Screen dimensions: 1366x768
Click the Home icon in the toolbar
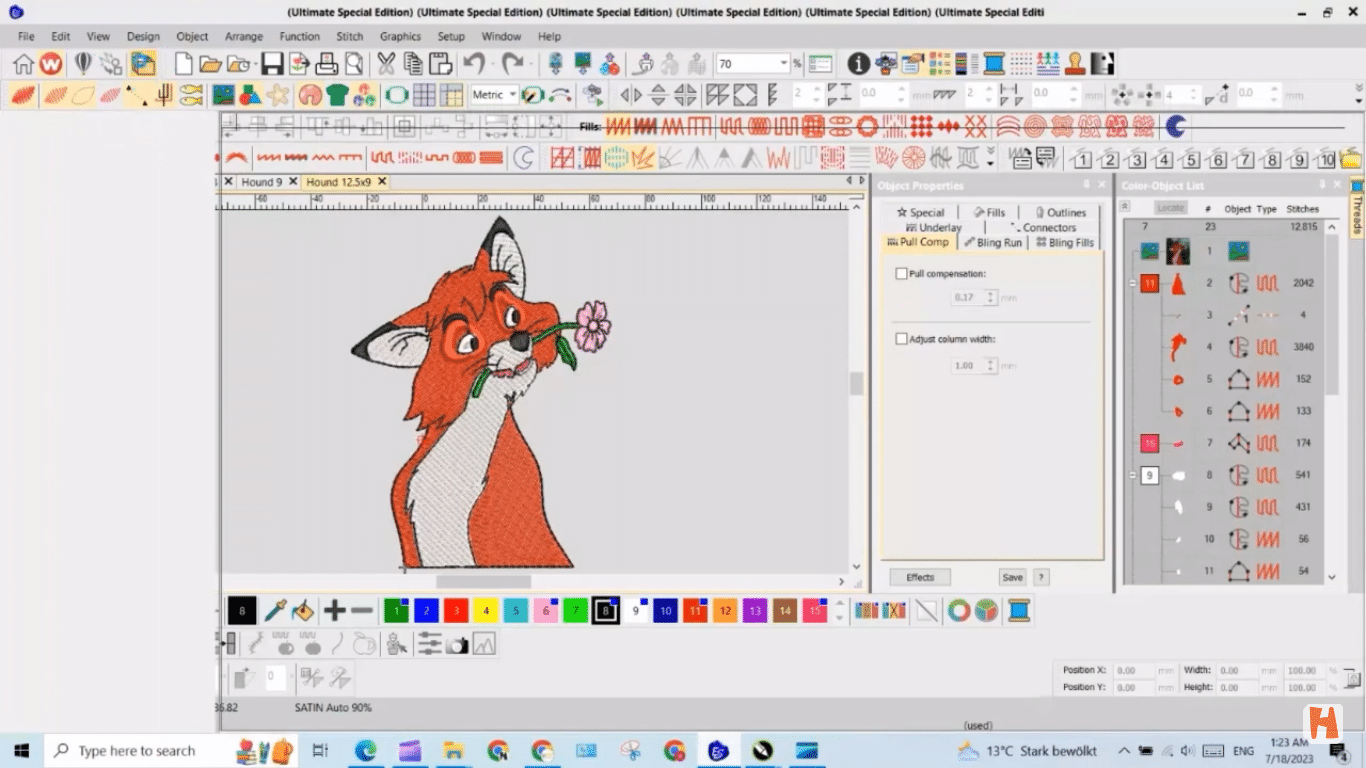[x=23, y=64]
